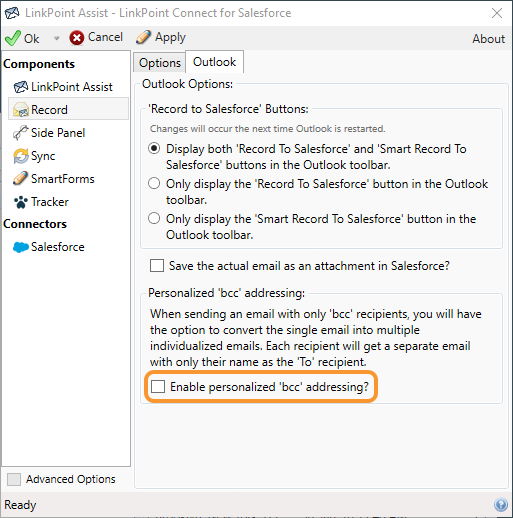The width and height of the screenshot is (513, 518).
Task: Switch to the Options tab
Action: 160,62
